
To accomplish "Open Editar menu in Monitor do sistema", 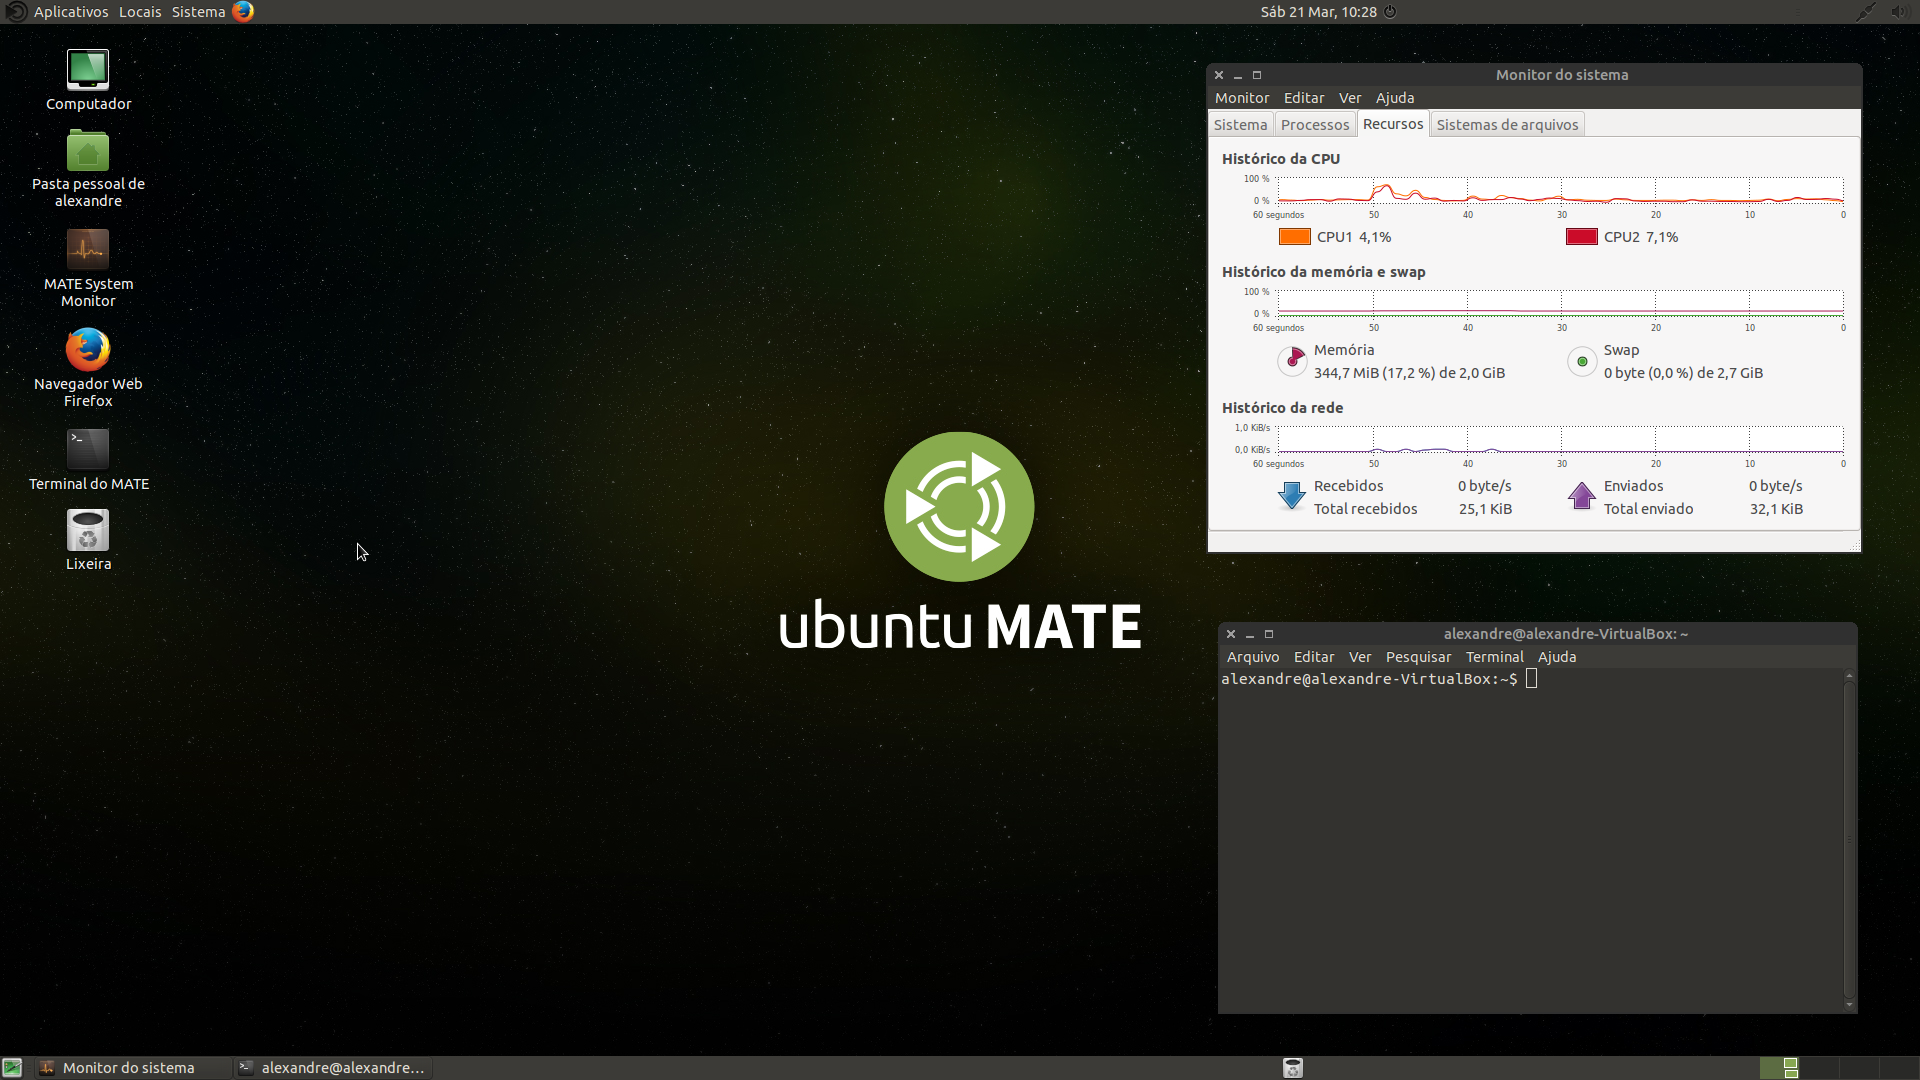I will click(x=1303, y=98).
